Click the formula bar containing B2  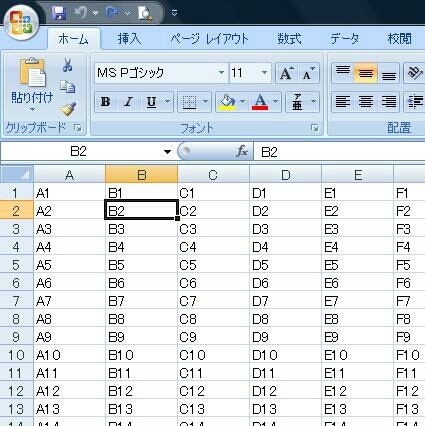coord(339,152)
